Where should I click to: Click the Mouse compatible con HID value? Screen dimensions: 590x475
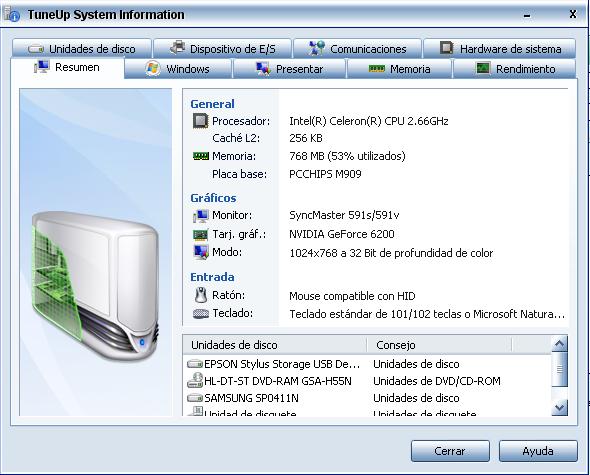(352, 296)
